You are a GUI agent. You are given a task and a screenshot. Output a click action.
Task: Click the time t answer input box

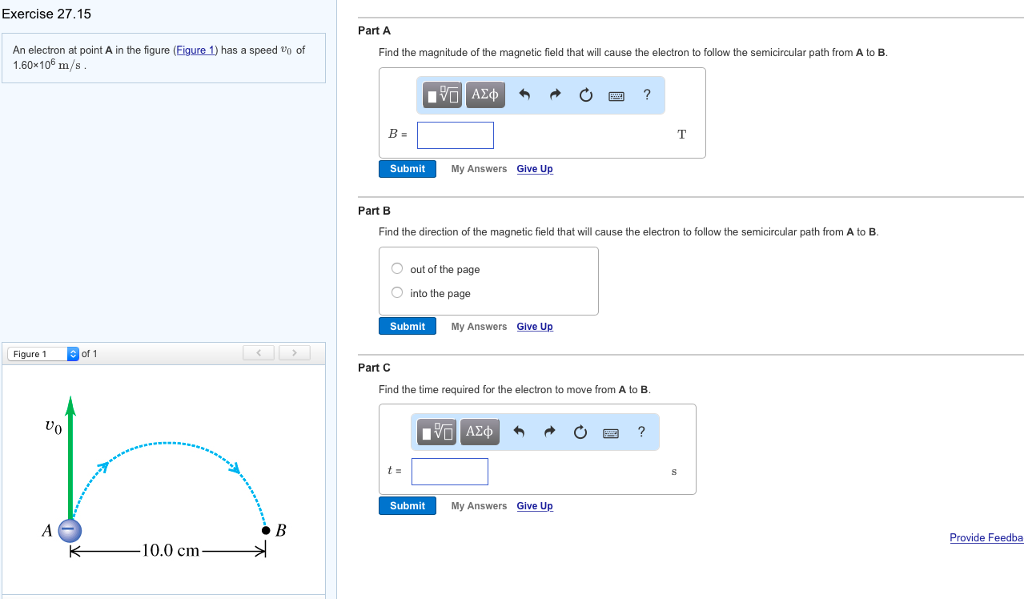tap(449, 471)
